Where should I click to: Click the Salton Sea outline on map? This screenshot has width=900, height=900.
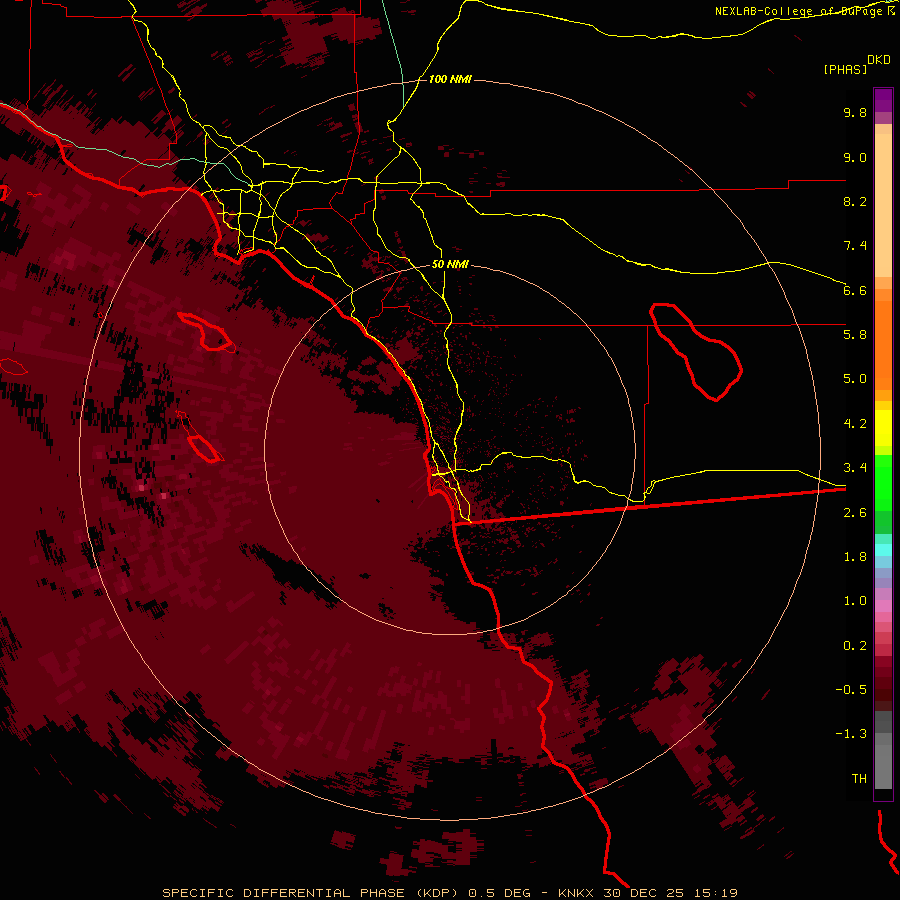point(696,352)
